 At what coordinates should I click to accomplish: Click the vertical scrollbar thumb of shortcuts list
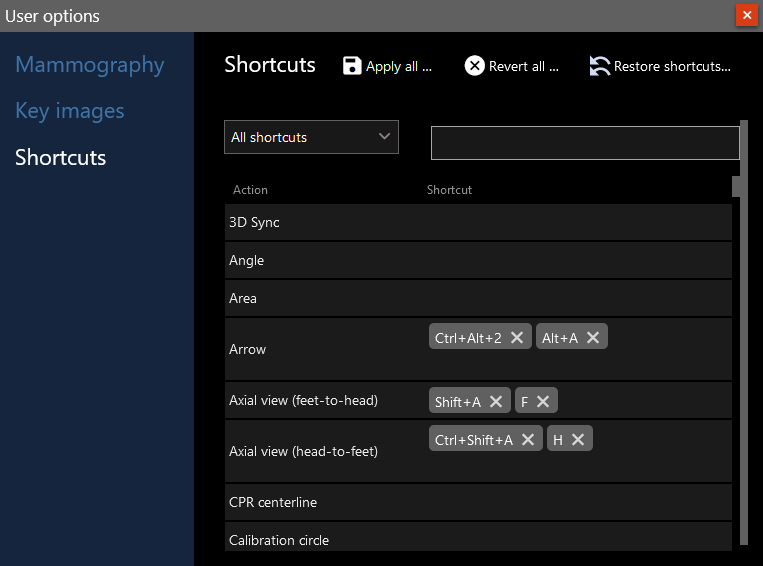click(x=737, y=187)
